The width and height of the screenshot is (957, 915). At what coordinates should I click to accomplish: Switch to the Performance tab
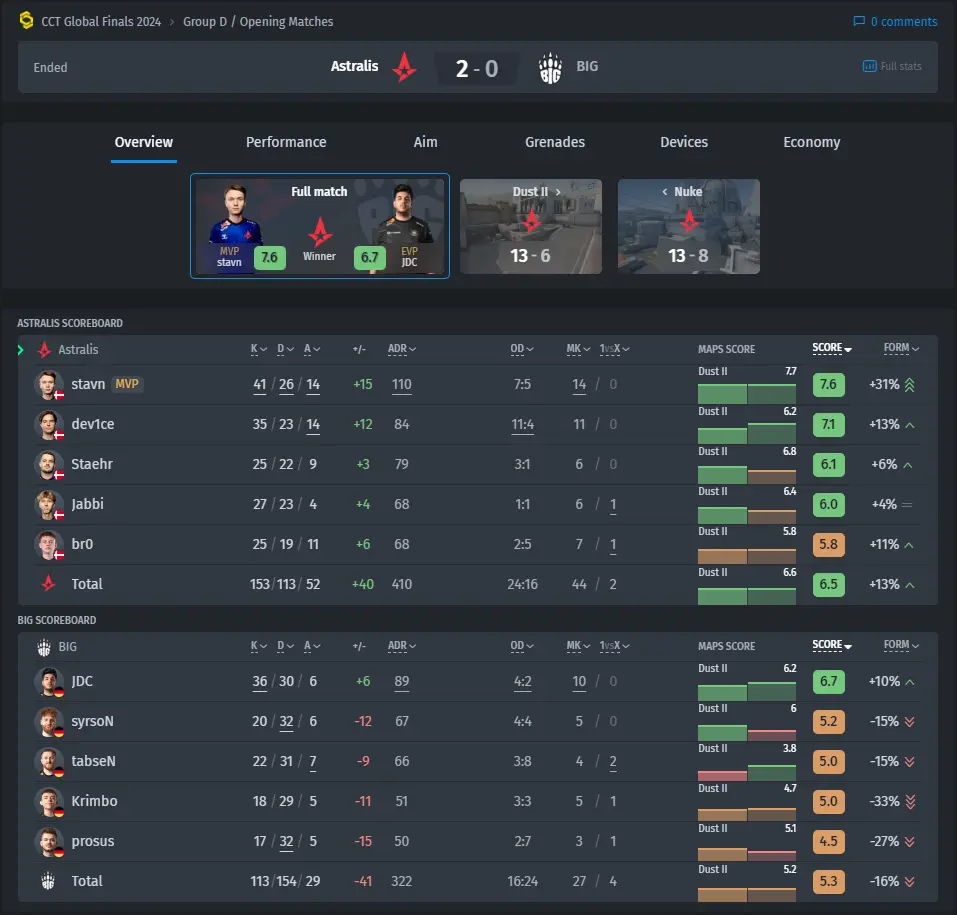(286, 142)
